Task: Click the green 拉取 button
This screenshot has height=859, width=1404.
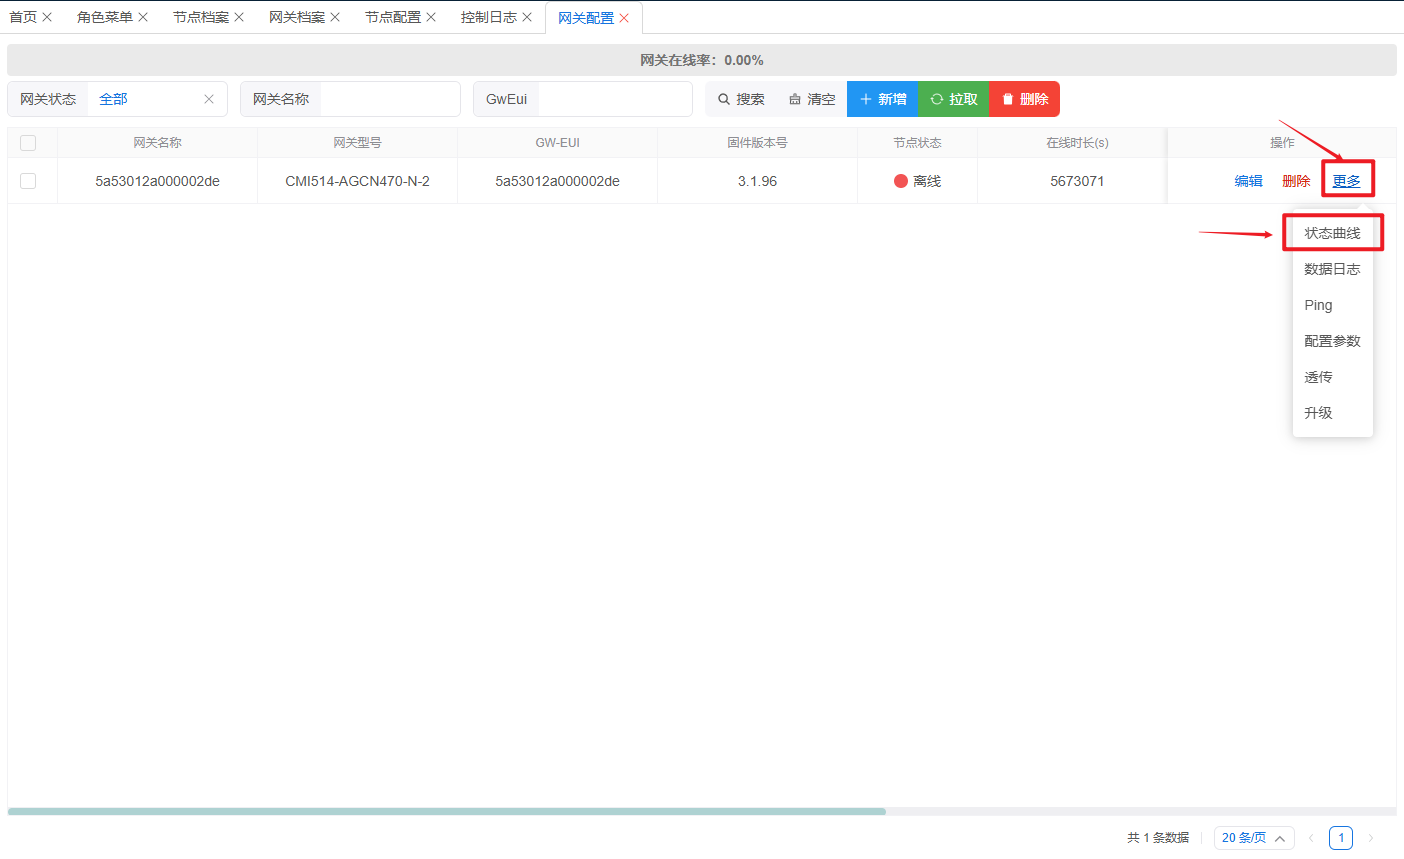Action: coord(954,99)
